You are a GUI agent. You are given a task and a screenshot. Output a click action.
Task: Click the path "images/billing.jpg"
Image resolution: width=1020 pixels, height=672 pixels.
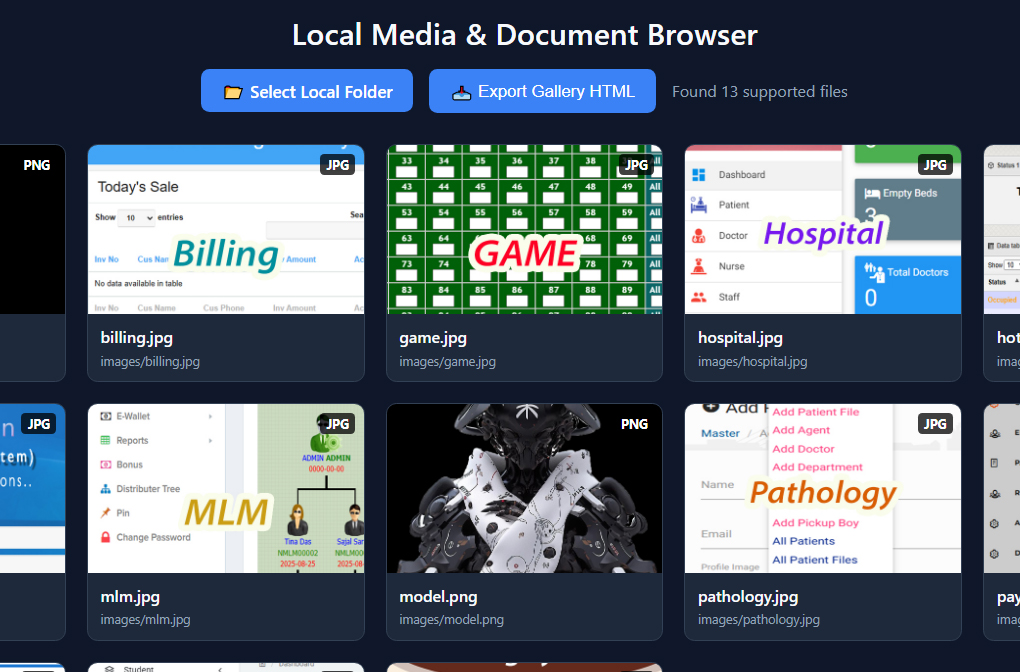pyautogui.click(x=150, y=362)
